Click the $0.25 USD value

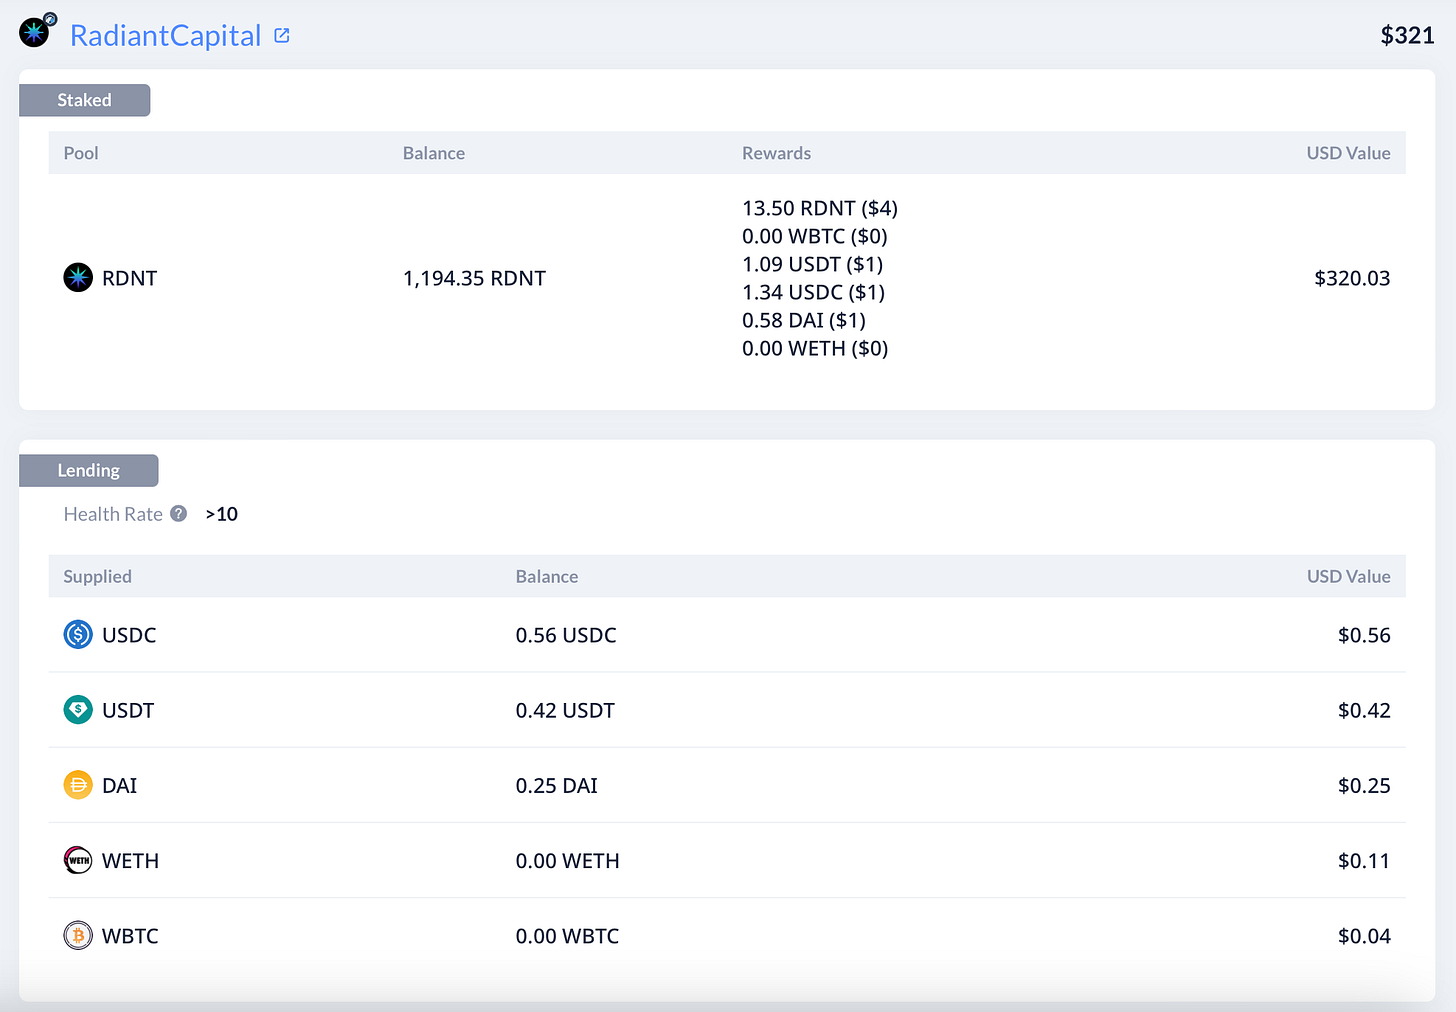(1364, 785)
